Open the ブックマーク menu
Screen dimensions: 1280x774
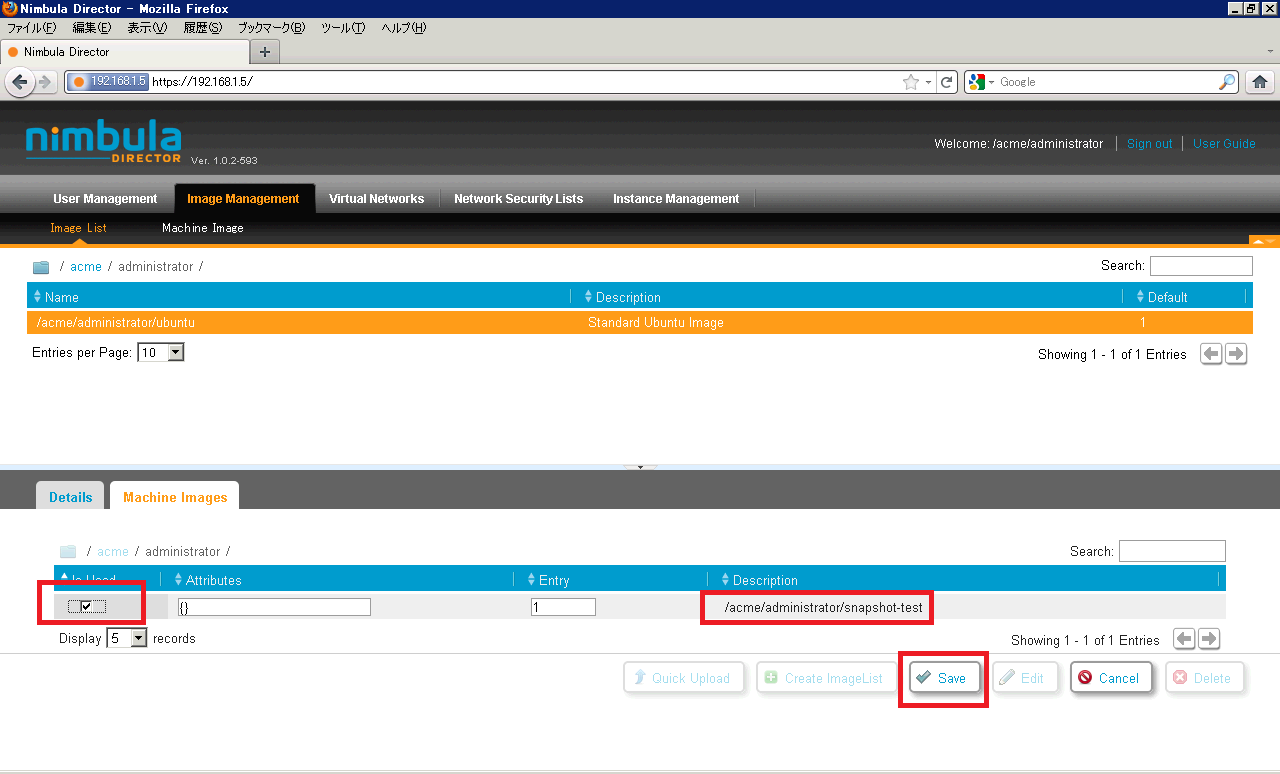click(271, 28)
